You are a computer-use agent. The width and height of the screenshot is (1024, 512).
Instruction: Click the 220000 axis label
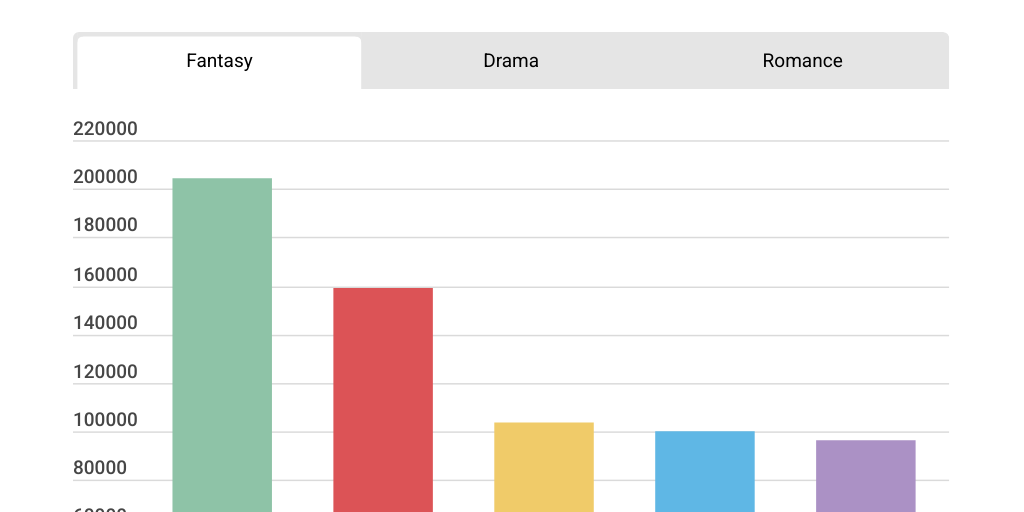tap(105, 129)
